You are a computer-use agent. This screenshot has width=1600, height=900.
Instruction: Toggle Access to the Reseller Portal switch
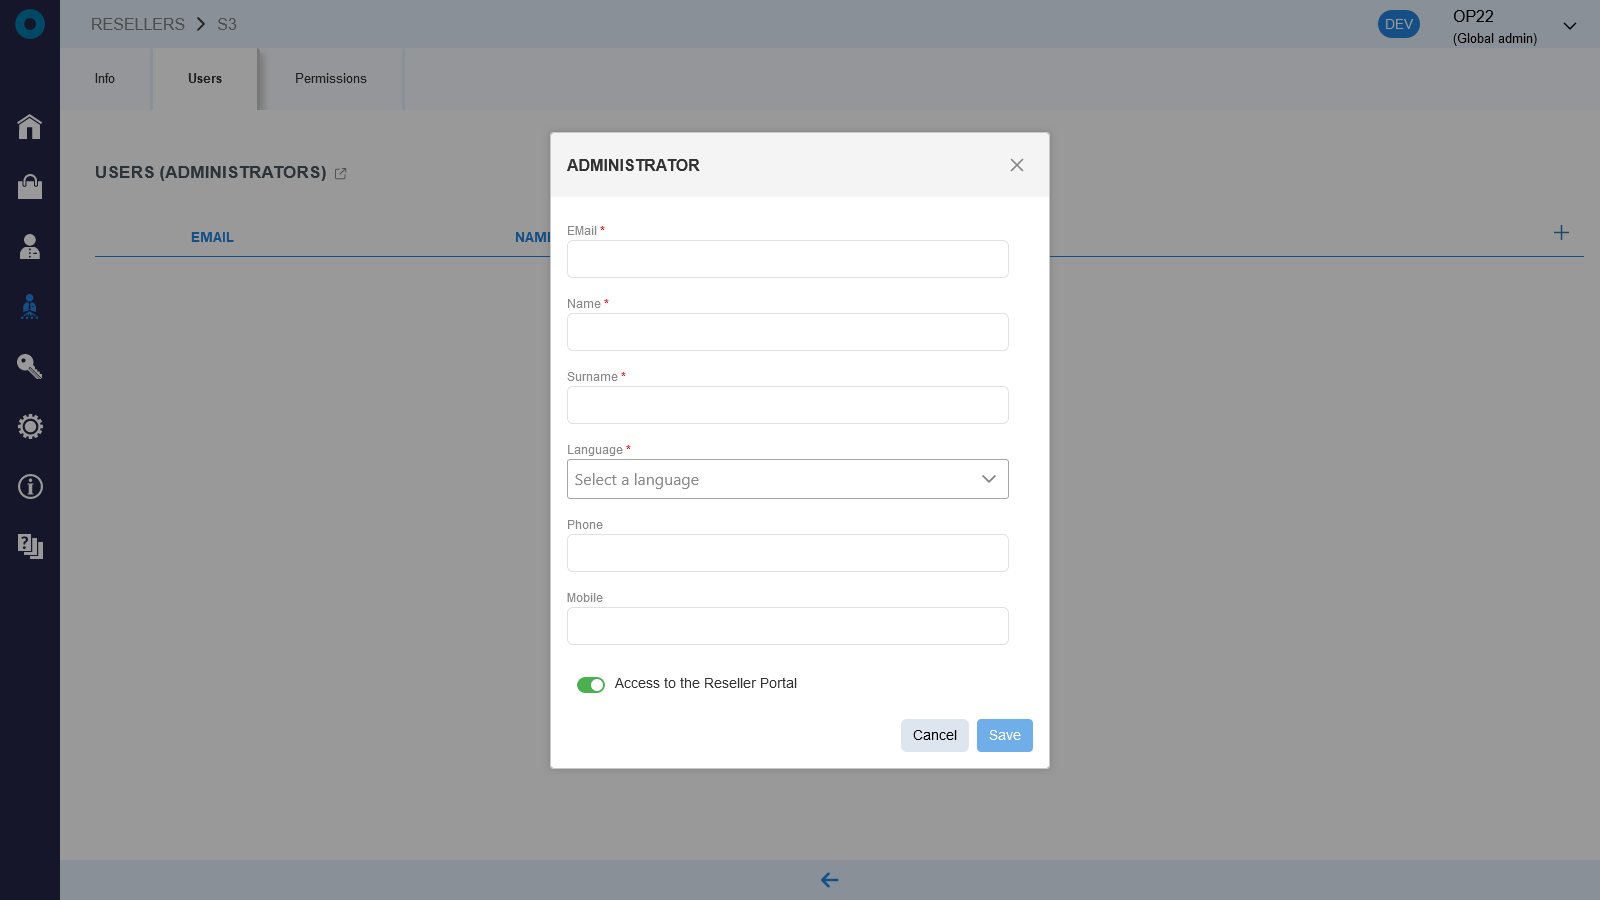(591, 685)
